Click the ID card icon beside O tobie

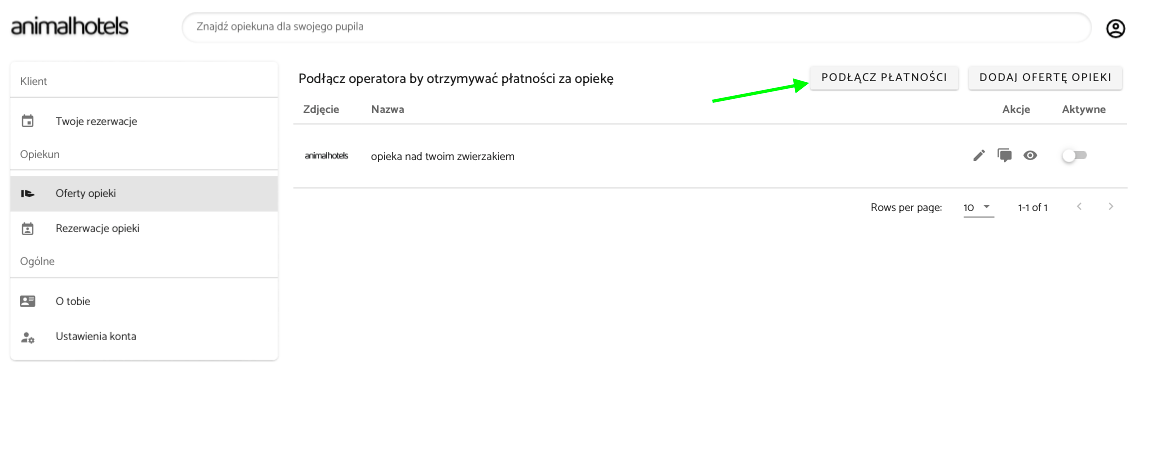[28, 301]
